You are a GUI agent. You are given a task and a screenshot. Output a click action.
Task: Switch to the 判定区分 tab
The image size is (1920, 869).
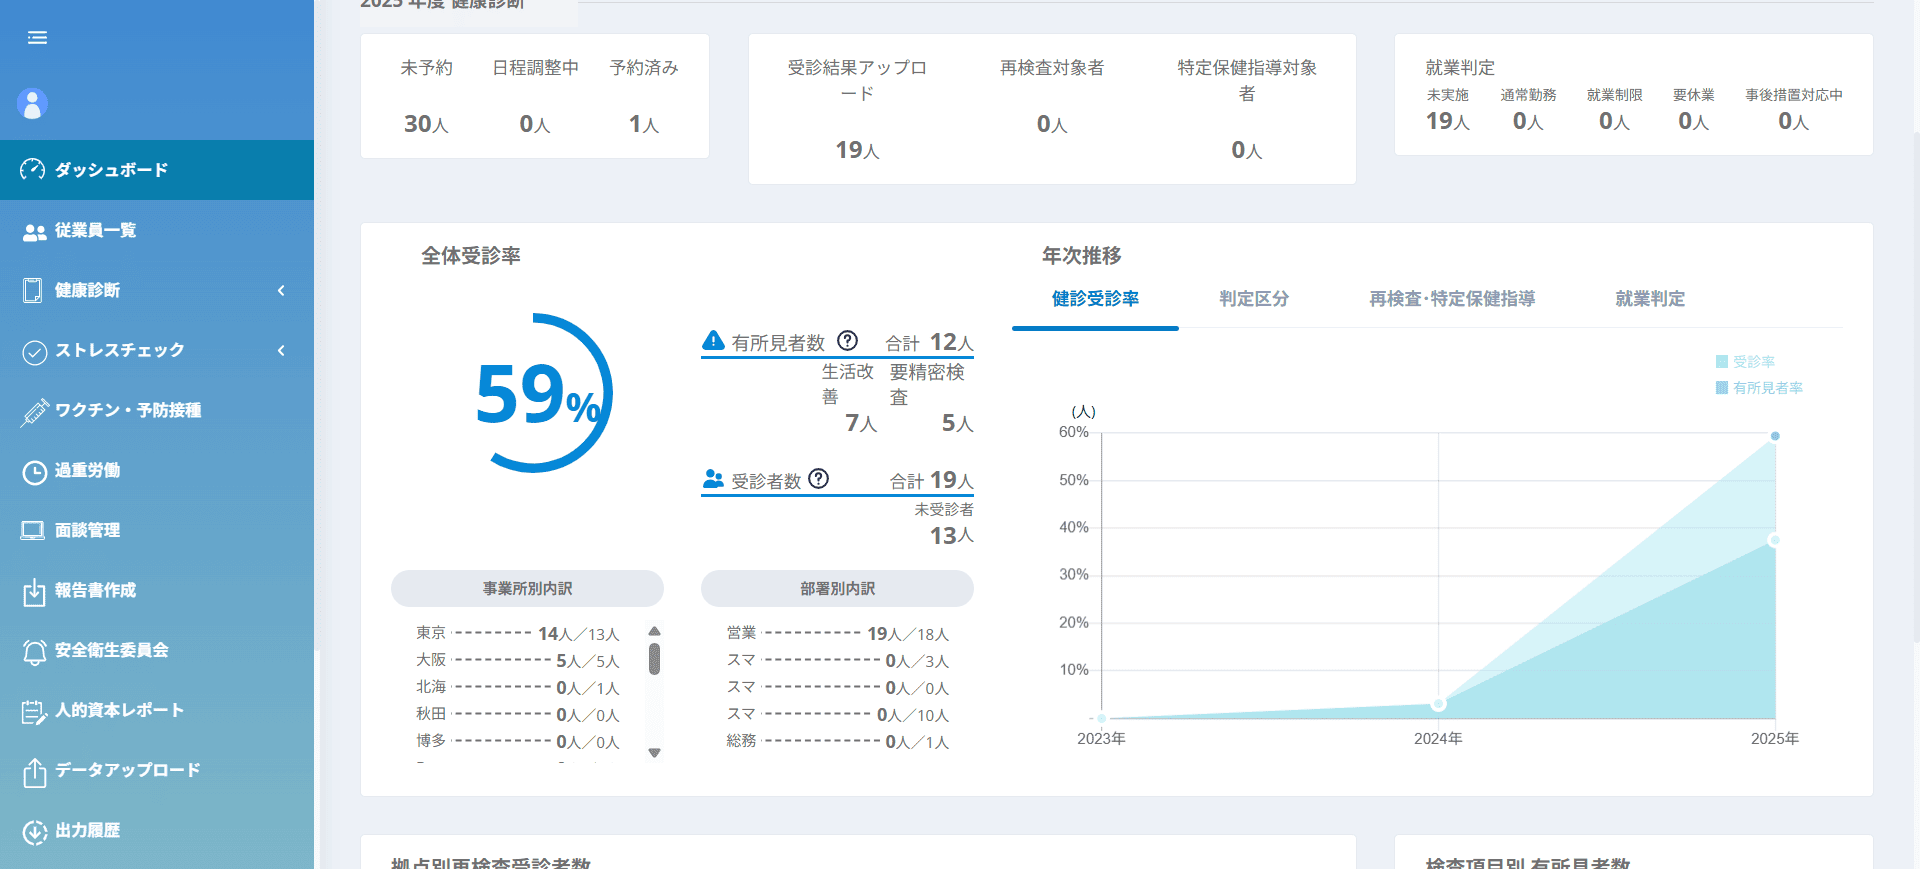pos(1253,299)
